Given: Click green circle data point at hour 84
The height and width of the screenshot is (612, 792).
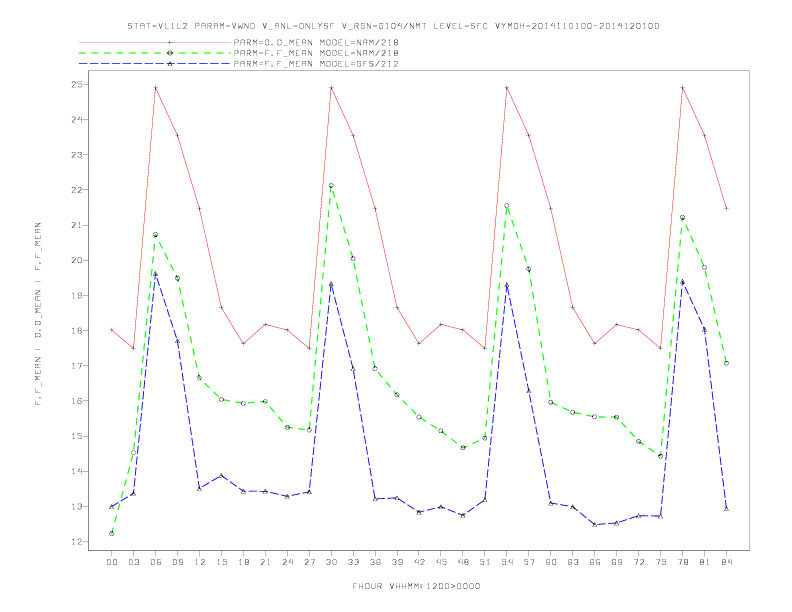Looking at the screenshot, I should click(726, 364).
